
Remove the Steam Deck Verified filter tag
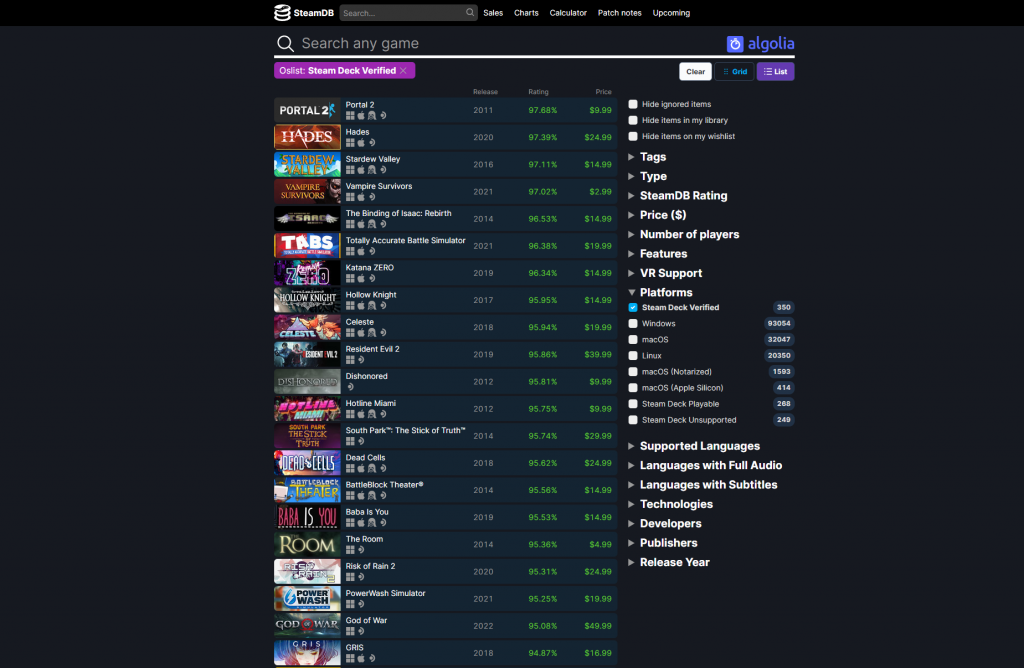point(404,71)
